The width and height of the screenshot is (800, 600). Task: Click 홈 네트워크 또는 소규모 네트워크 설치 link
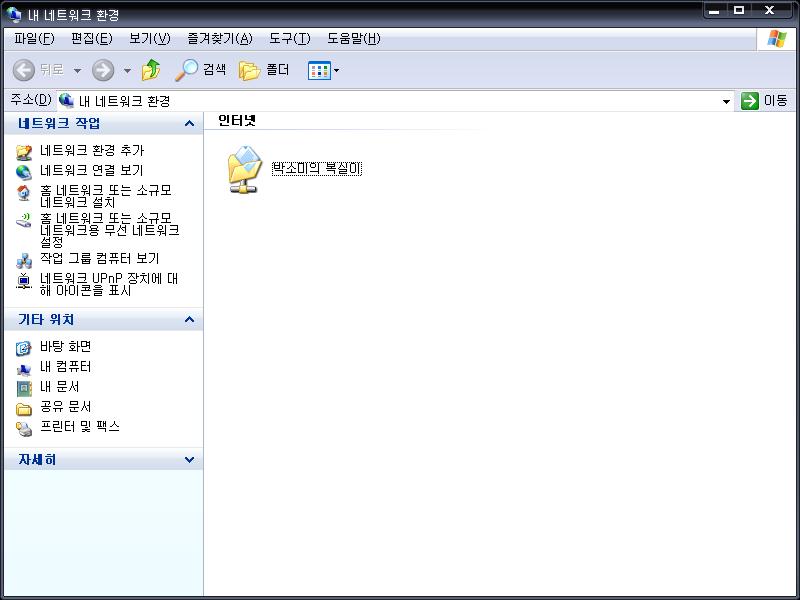(106, 196)
